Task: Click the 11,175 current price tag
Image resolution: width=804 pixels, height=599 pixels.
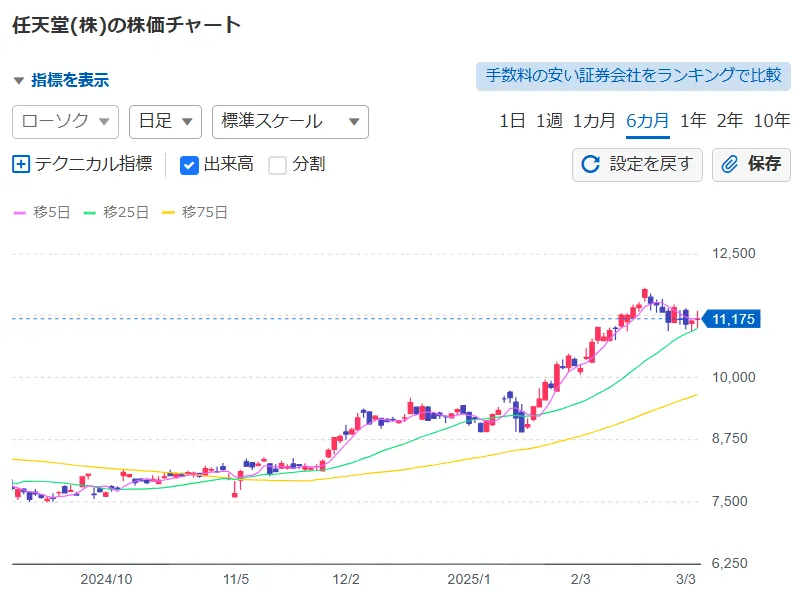Action: click(731, 319)
